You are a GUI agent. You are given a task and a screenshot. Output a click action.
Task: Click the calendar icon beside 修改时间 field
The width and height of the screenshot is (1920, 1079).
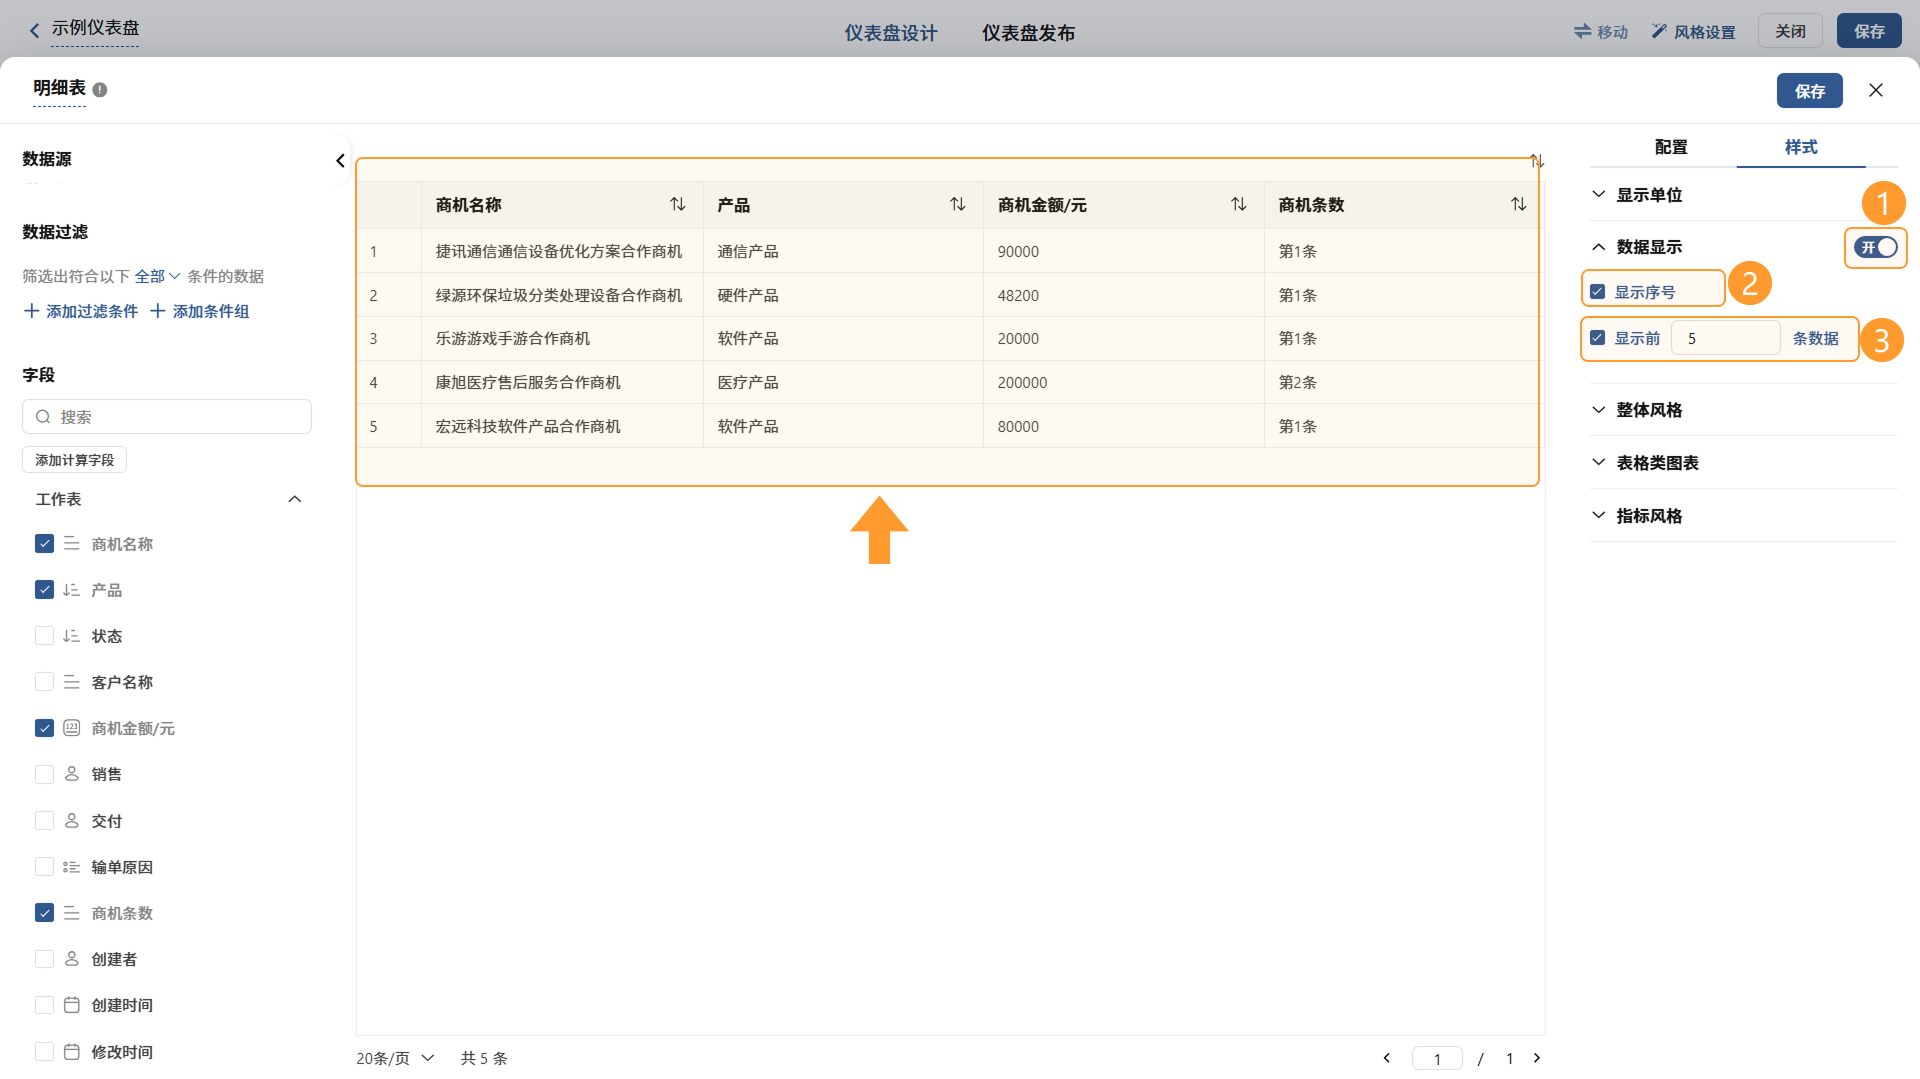(72, 1052)
